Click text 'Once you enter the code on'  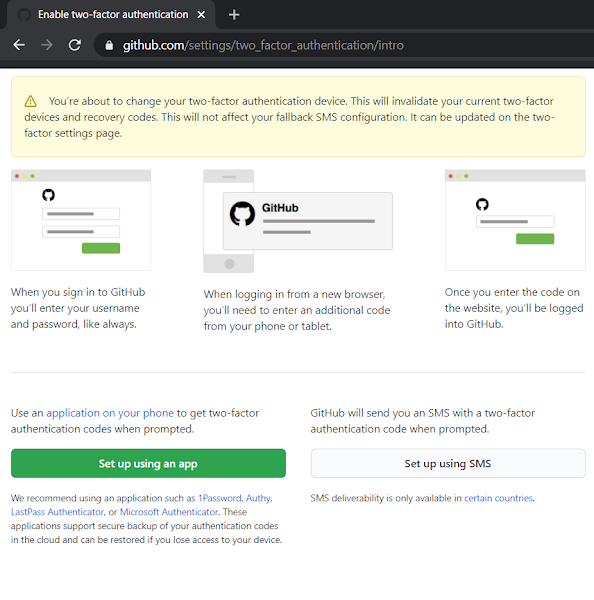512,292
